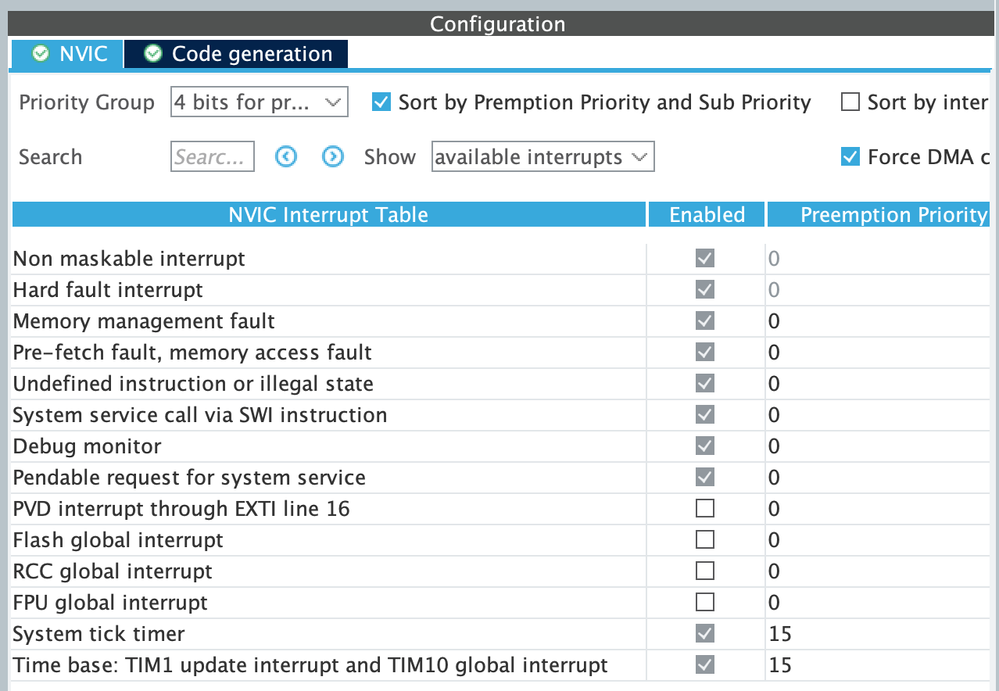Click the Search input field
The height and width of the screenshot is (691, 999).
212,156
